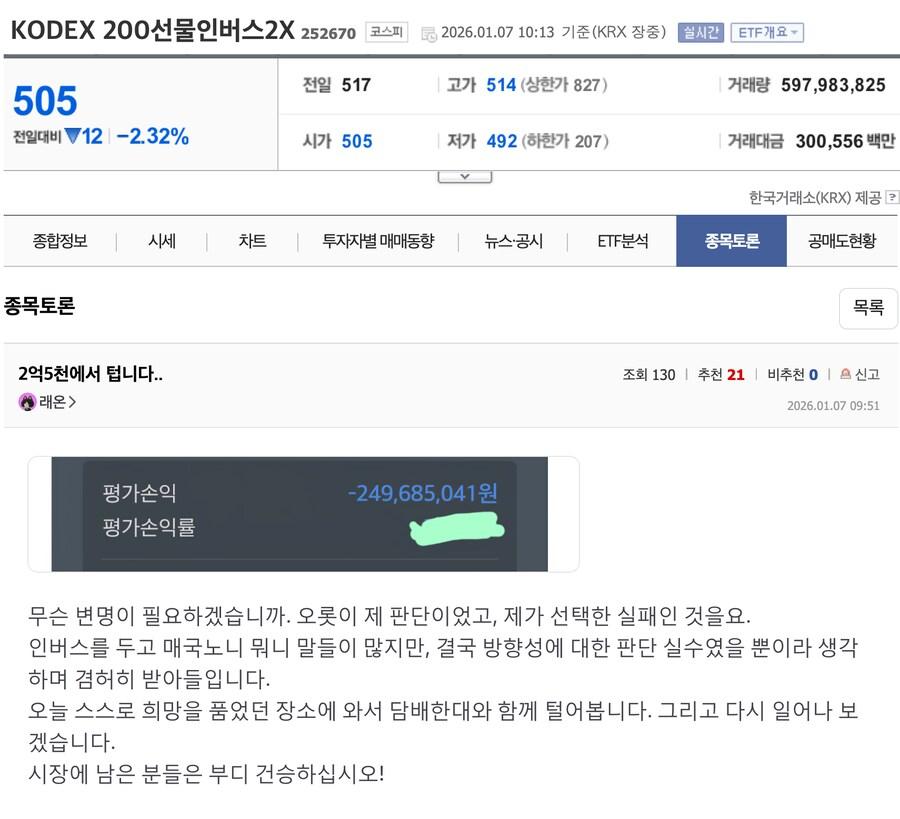Screen dimensions: 900x819
Task: Open the ETF분석 tab
Action: 622,241
